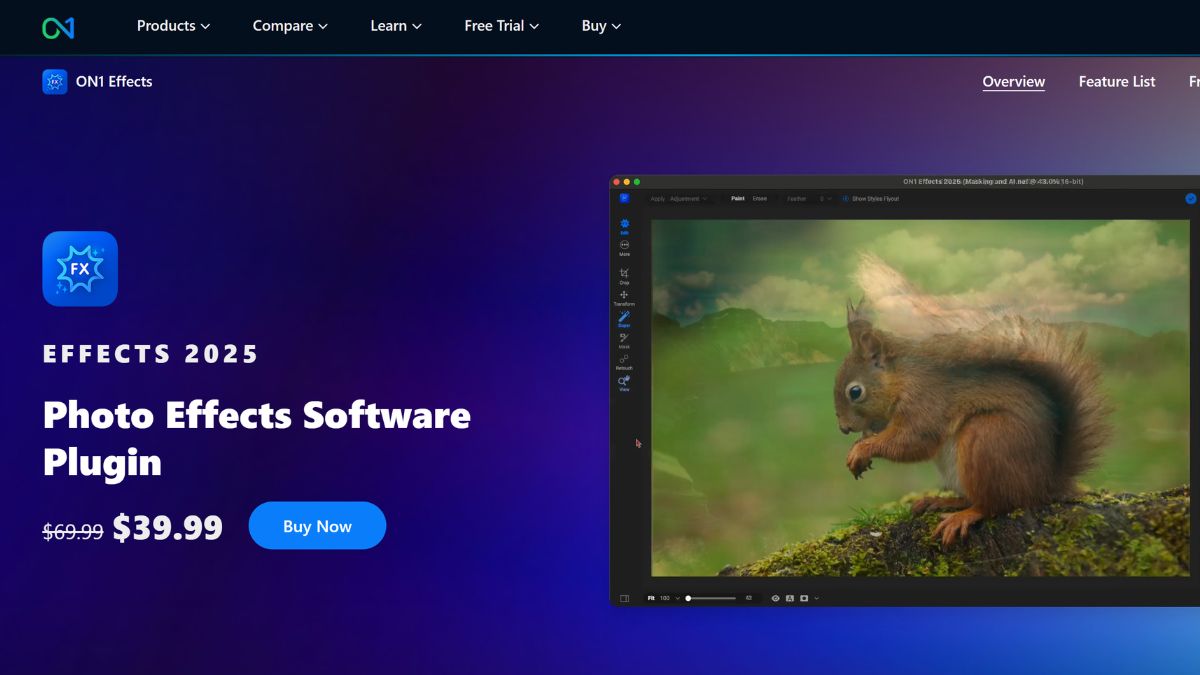Toggle Show Styles Flyout option
The image size is (1200, 675).
coord(871,199)
